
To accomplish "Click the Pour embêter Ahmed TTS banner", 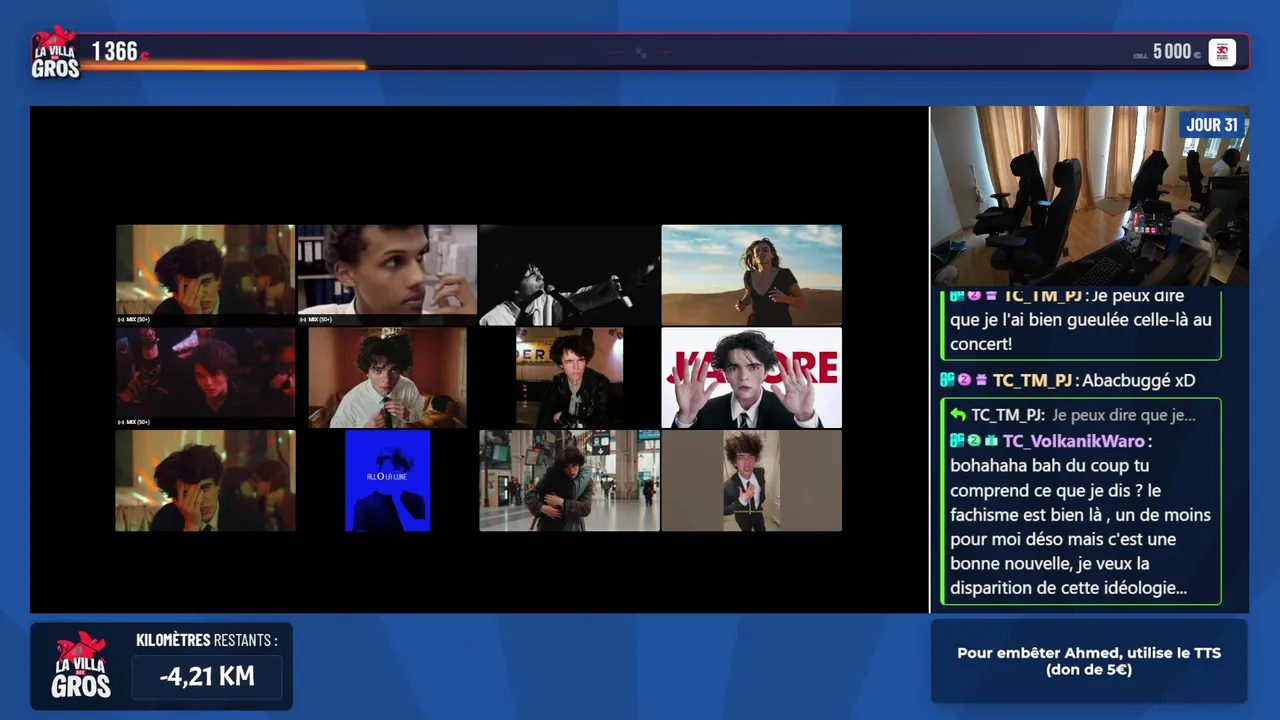I will click(x=1089, y=661).
